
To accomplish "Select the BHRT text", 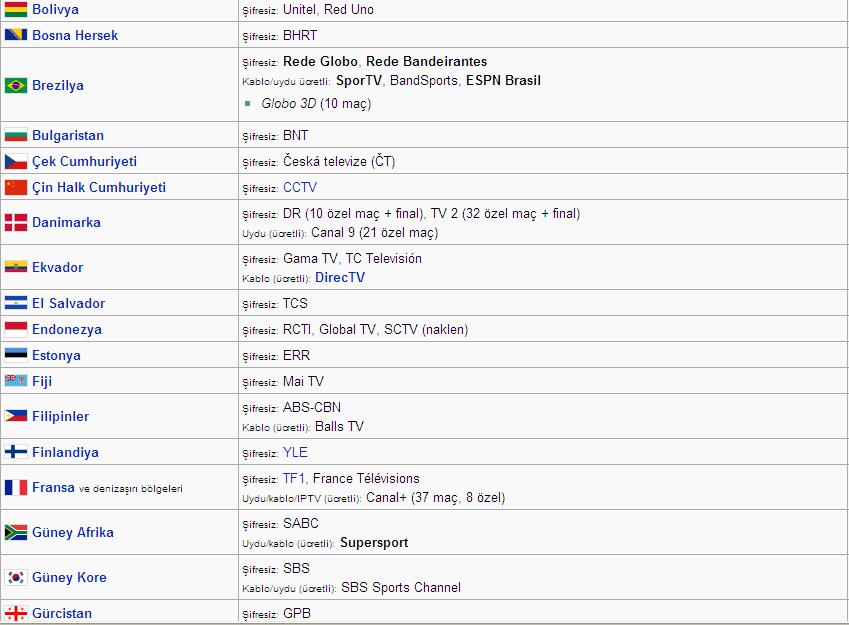I will (300, 35).
